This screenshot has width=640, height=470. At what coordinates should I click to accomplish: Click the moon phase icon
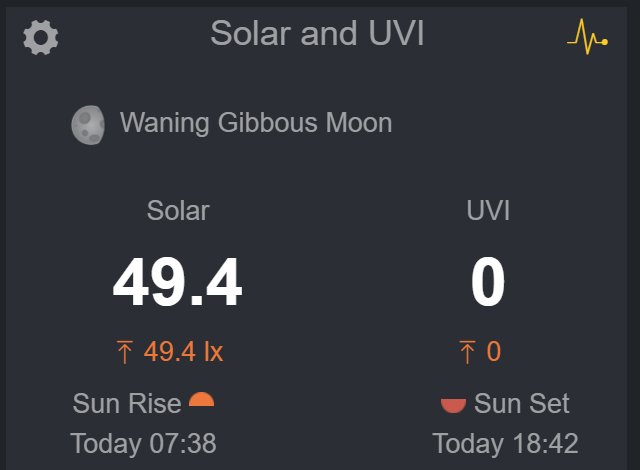coord(88,124)
